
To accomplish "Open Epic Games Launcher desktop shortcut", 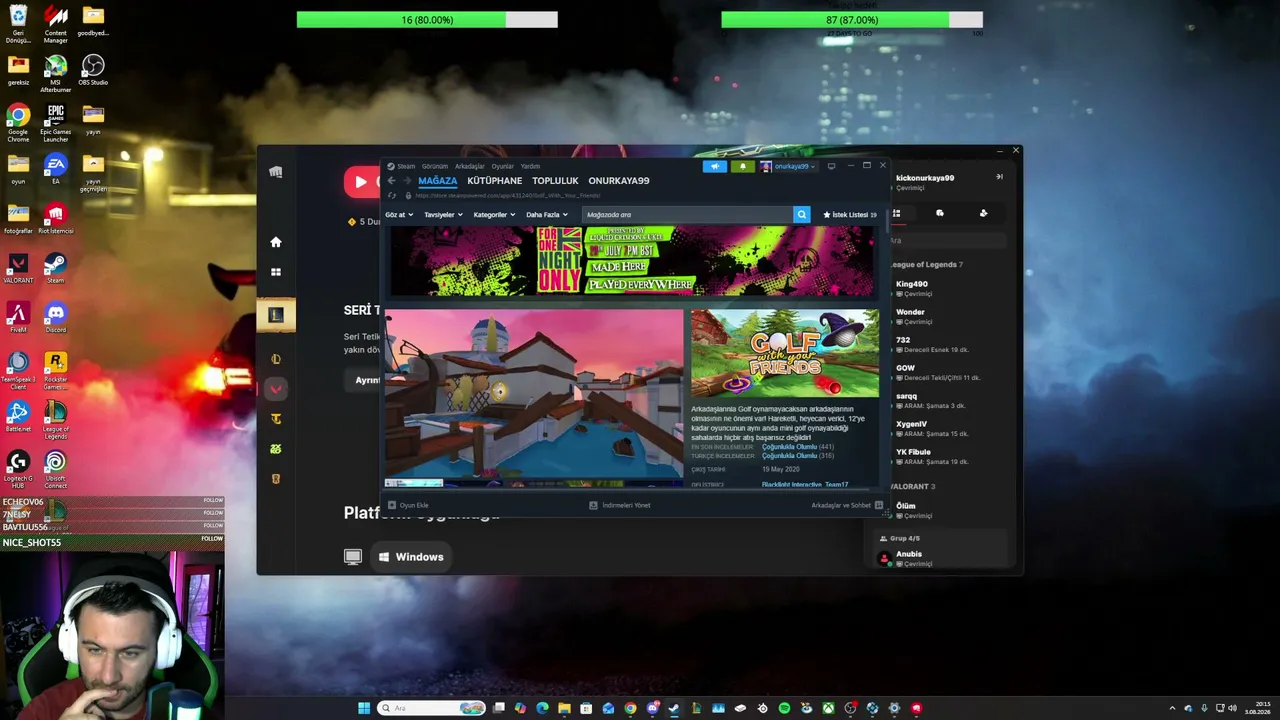I will tap(56, 123).
